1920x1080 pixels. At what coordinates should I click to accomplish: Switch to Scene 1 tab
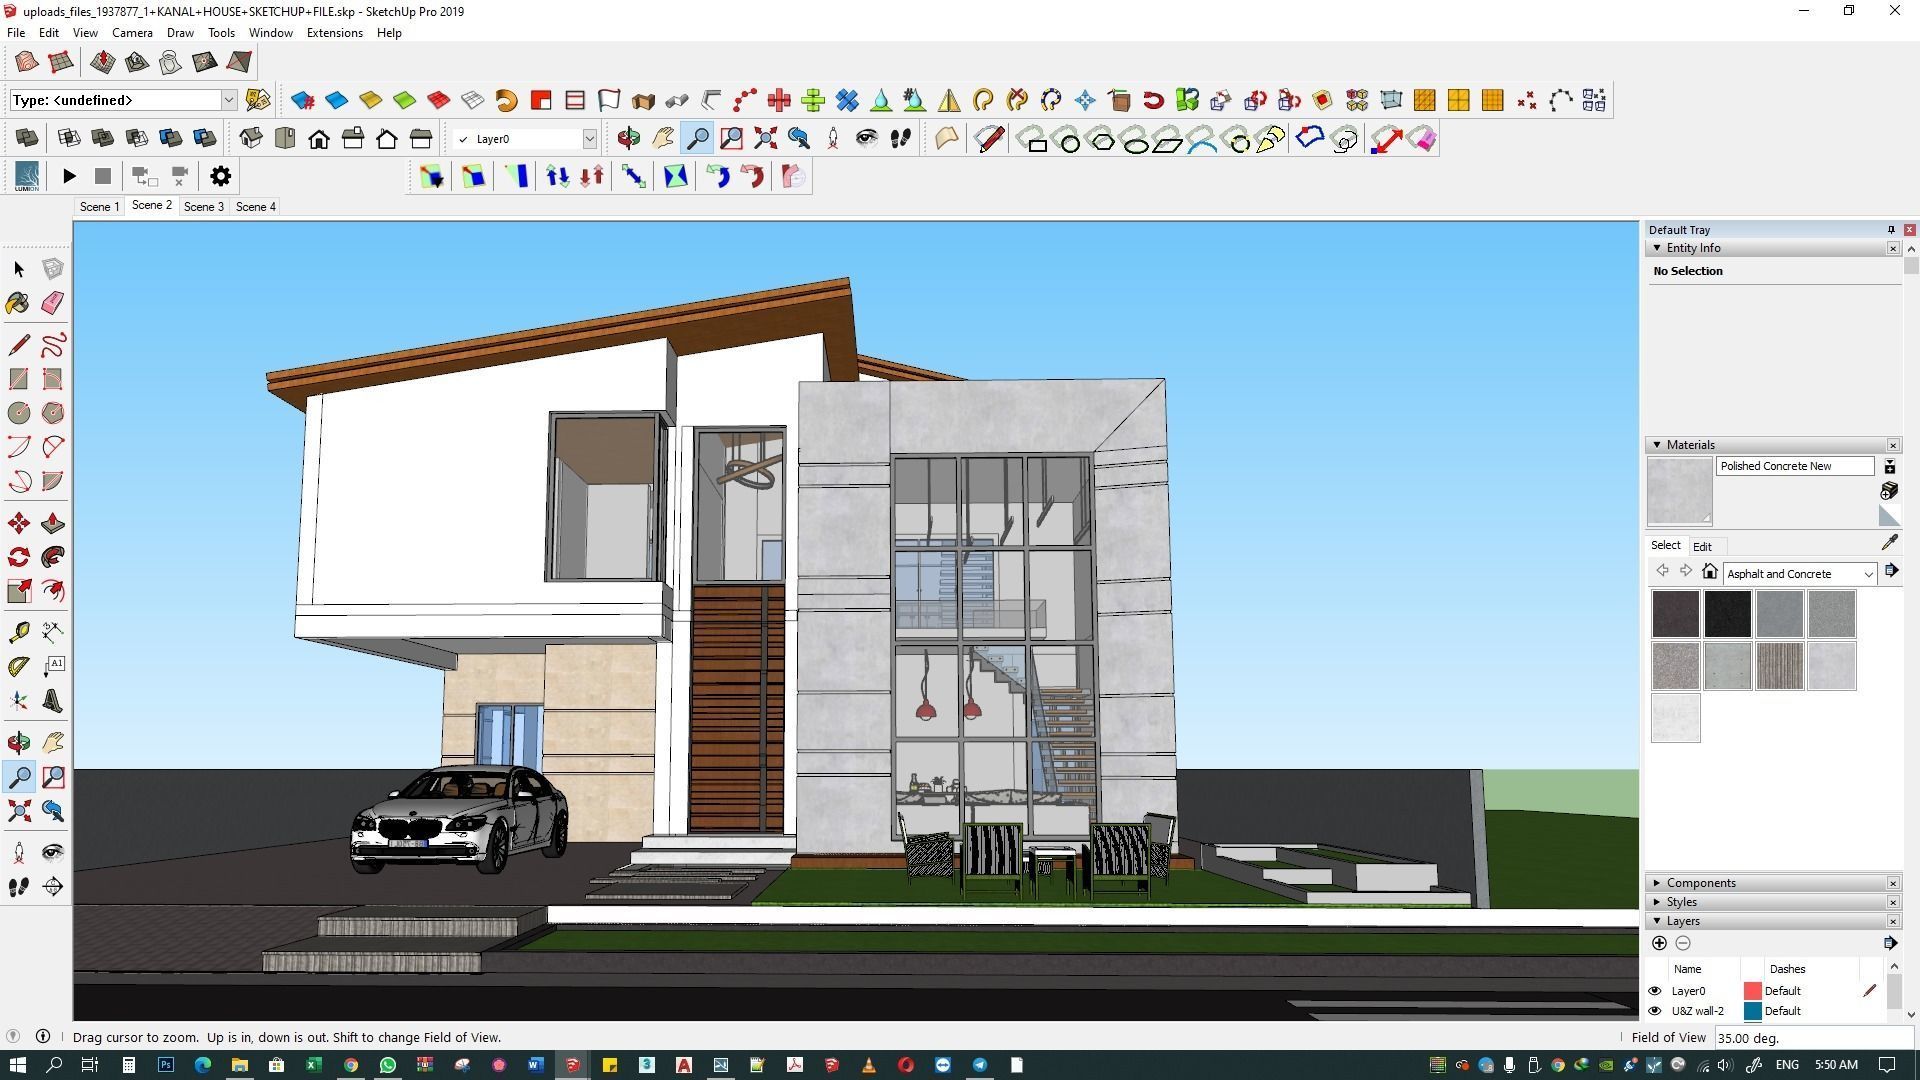pyautogui.click(x=99, y=207)
